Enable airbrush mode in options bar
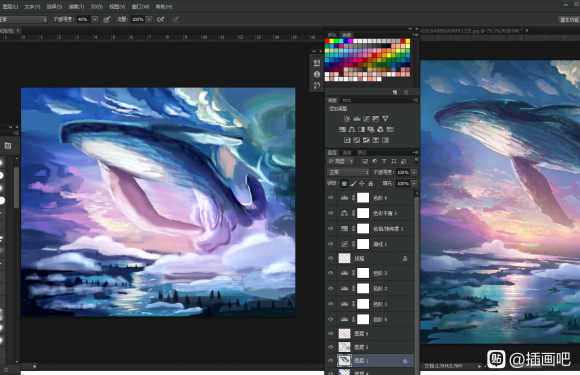 161,20
